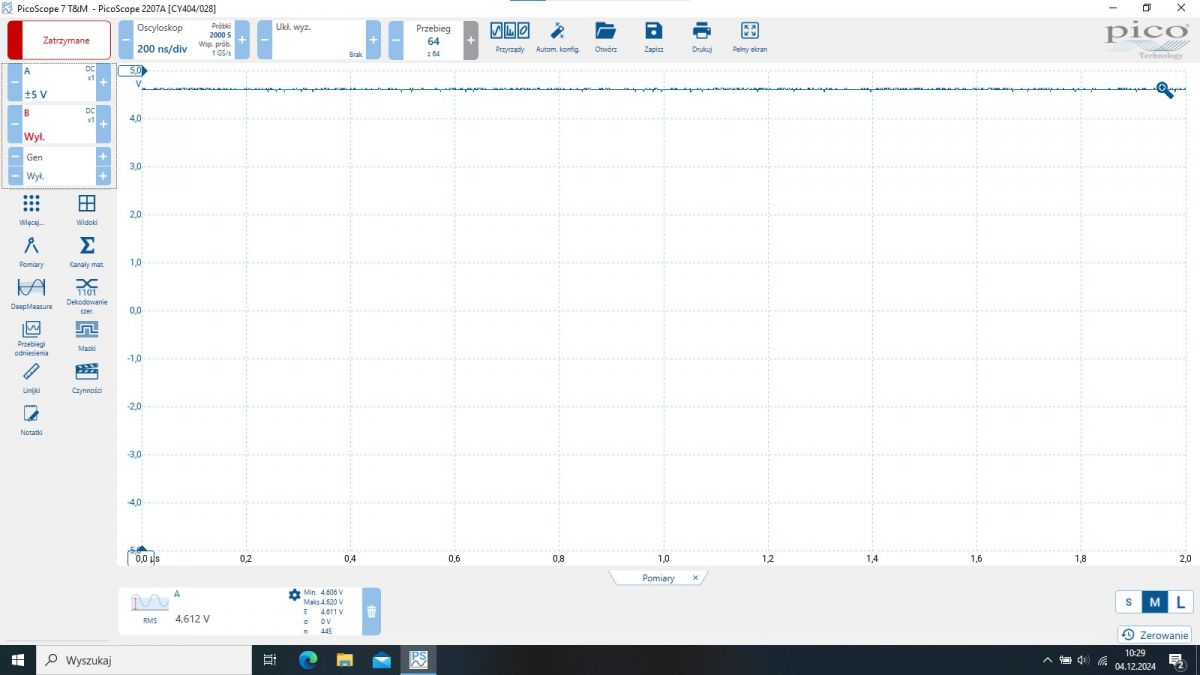1200x675 pixels.
Task: Increase the Oscyloskop timebase with plus
Action: [242, 40]
